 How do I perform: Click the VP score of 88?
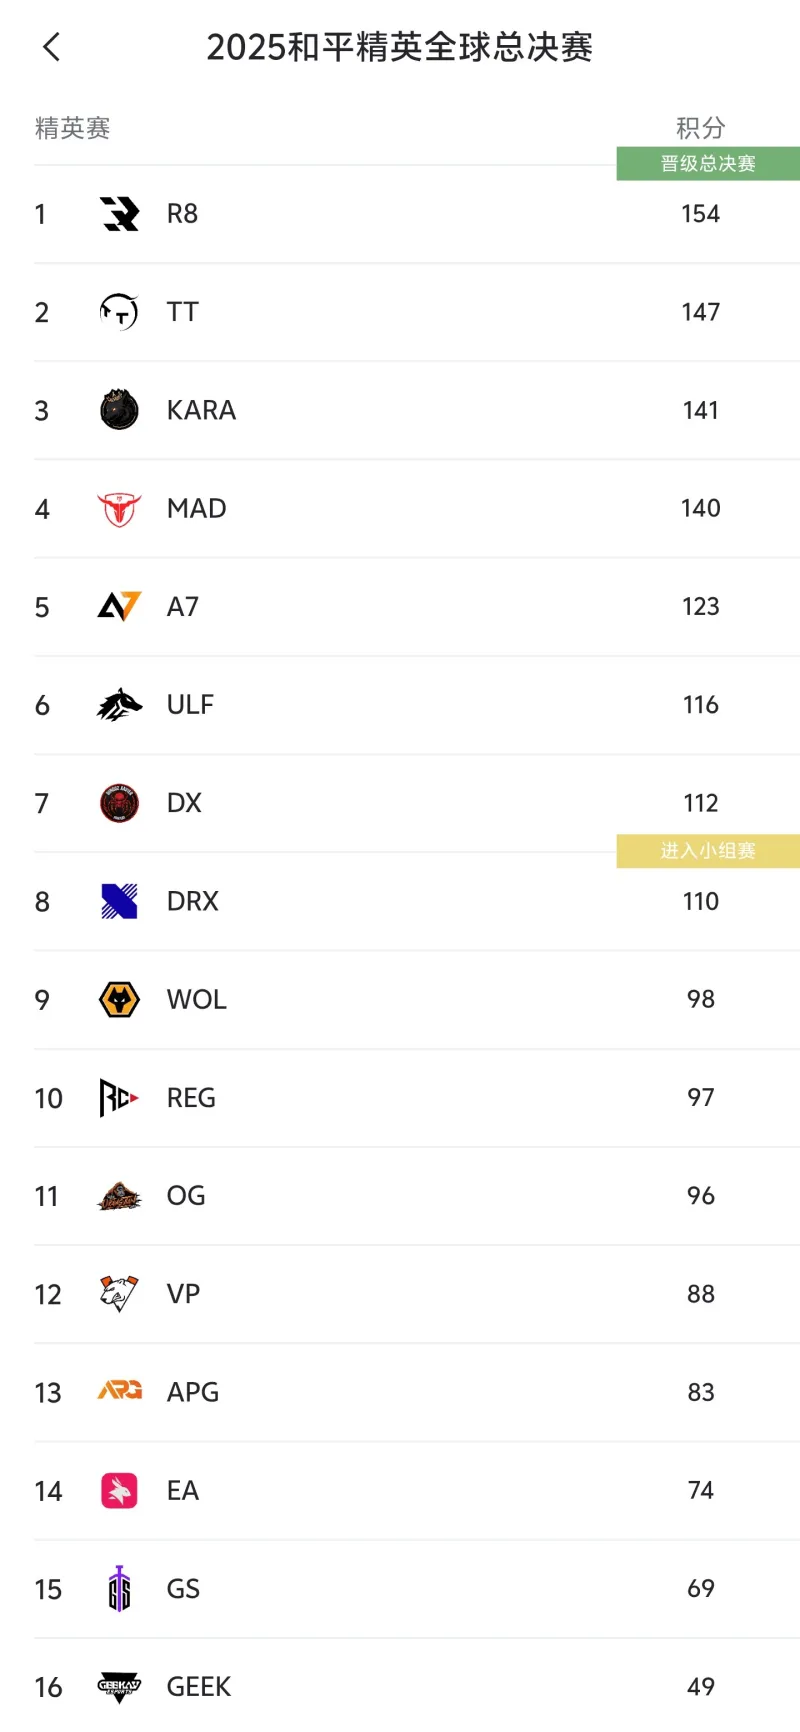(700, 1294)
